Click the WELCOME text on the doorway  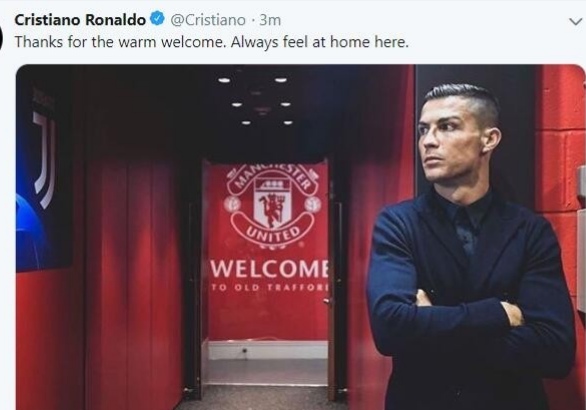pyautogui.click(x=269, y=268)
